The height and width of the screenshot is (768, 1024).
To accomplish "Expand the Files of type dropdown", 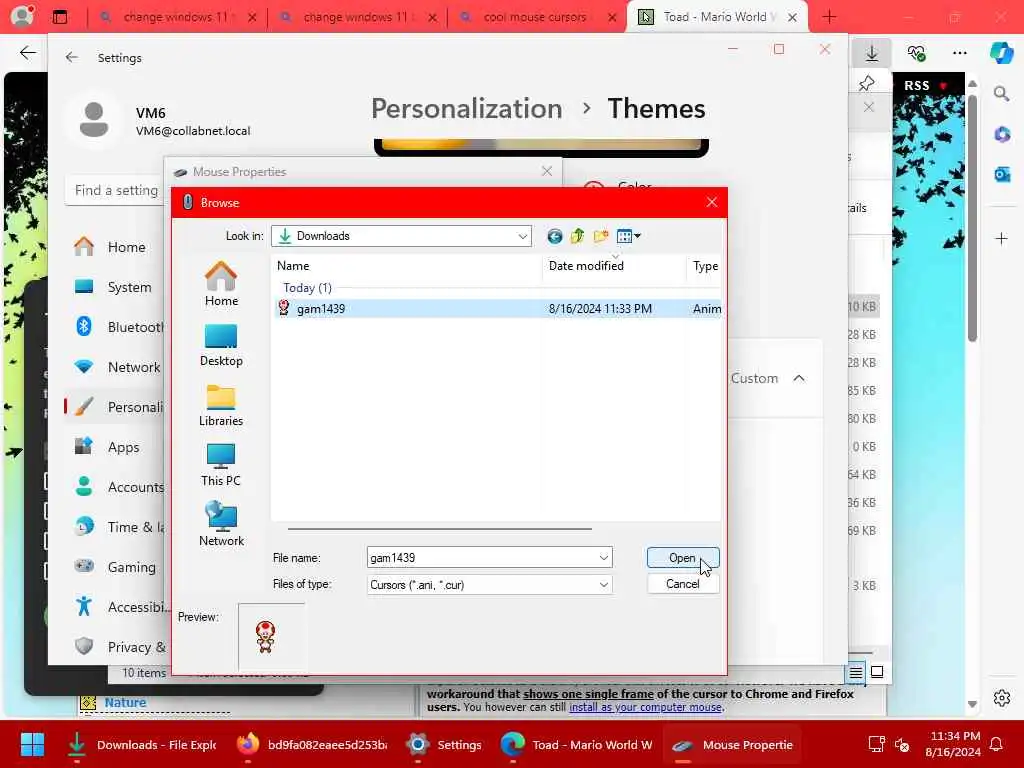I will [603, 584].
